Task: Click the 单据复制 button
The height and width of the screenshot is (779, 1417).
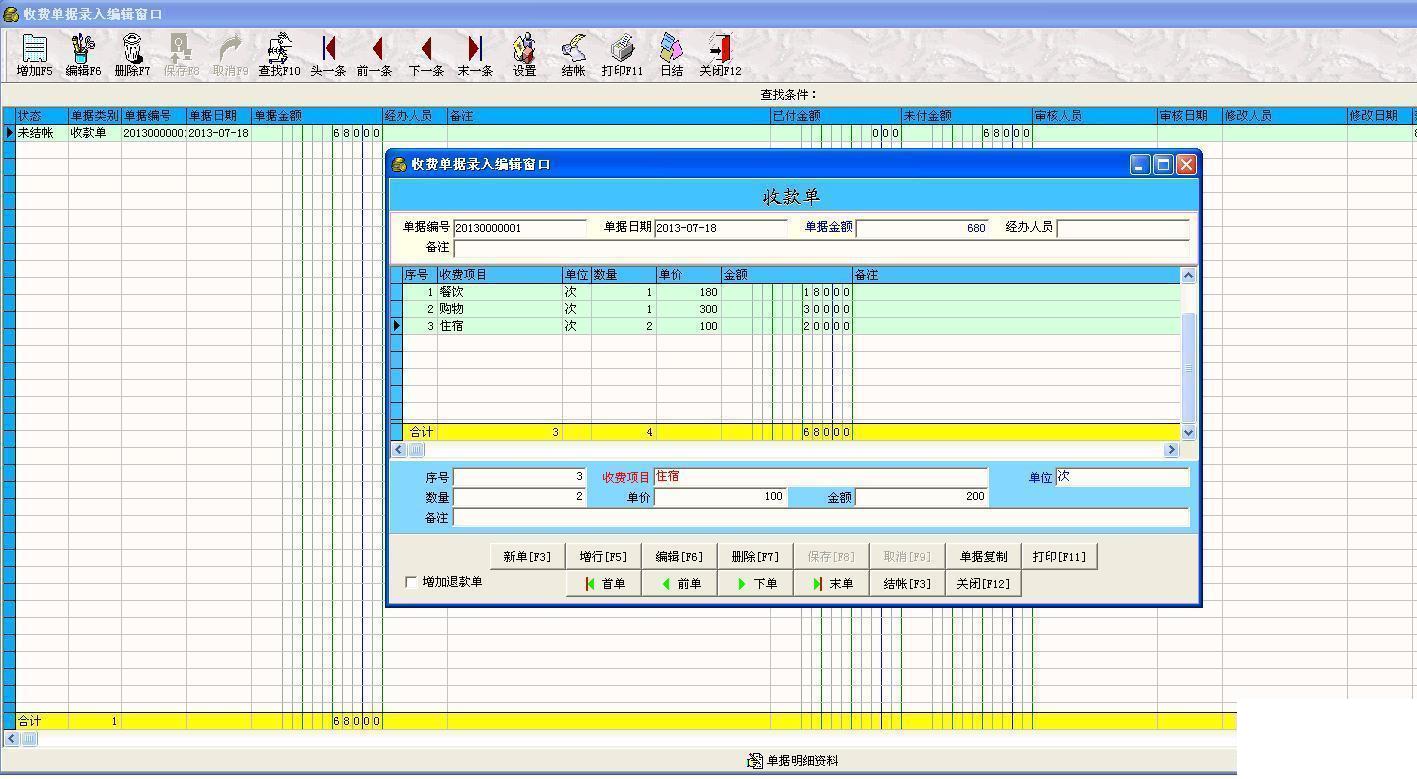Action: pos(983,557)
